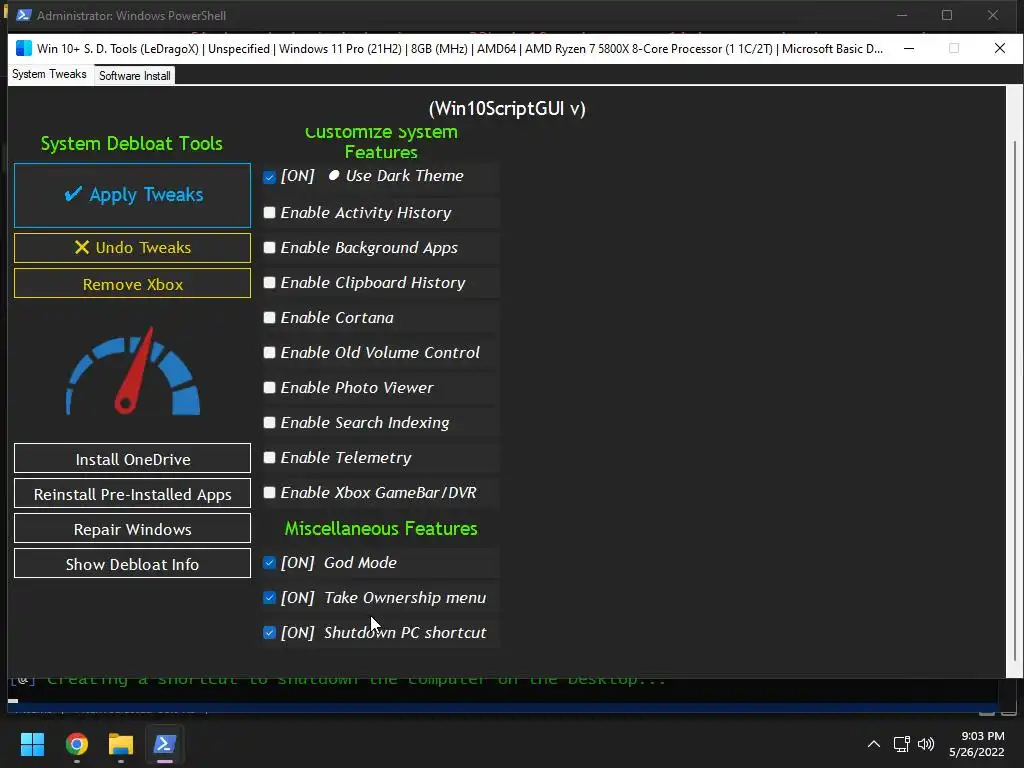Uncheck Take Ownership menu option
1024x768 pixels.
[269, 598]
